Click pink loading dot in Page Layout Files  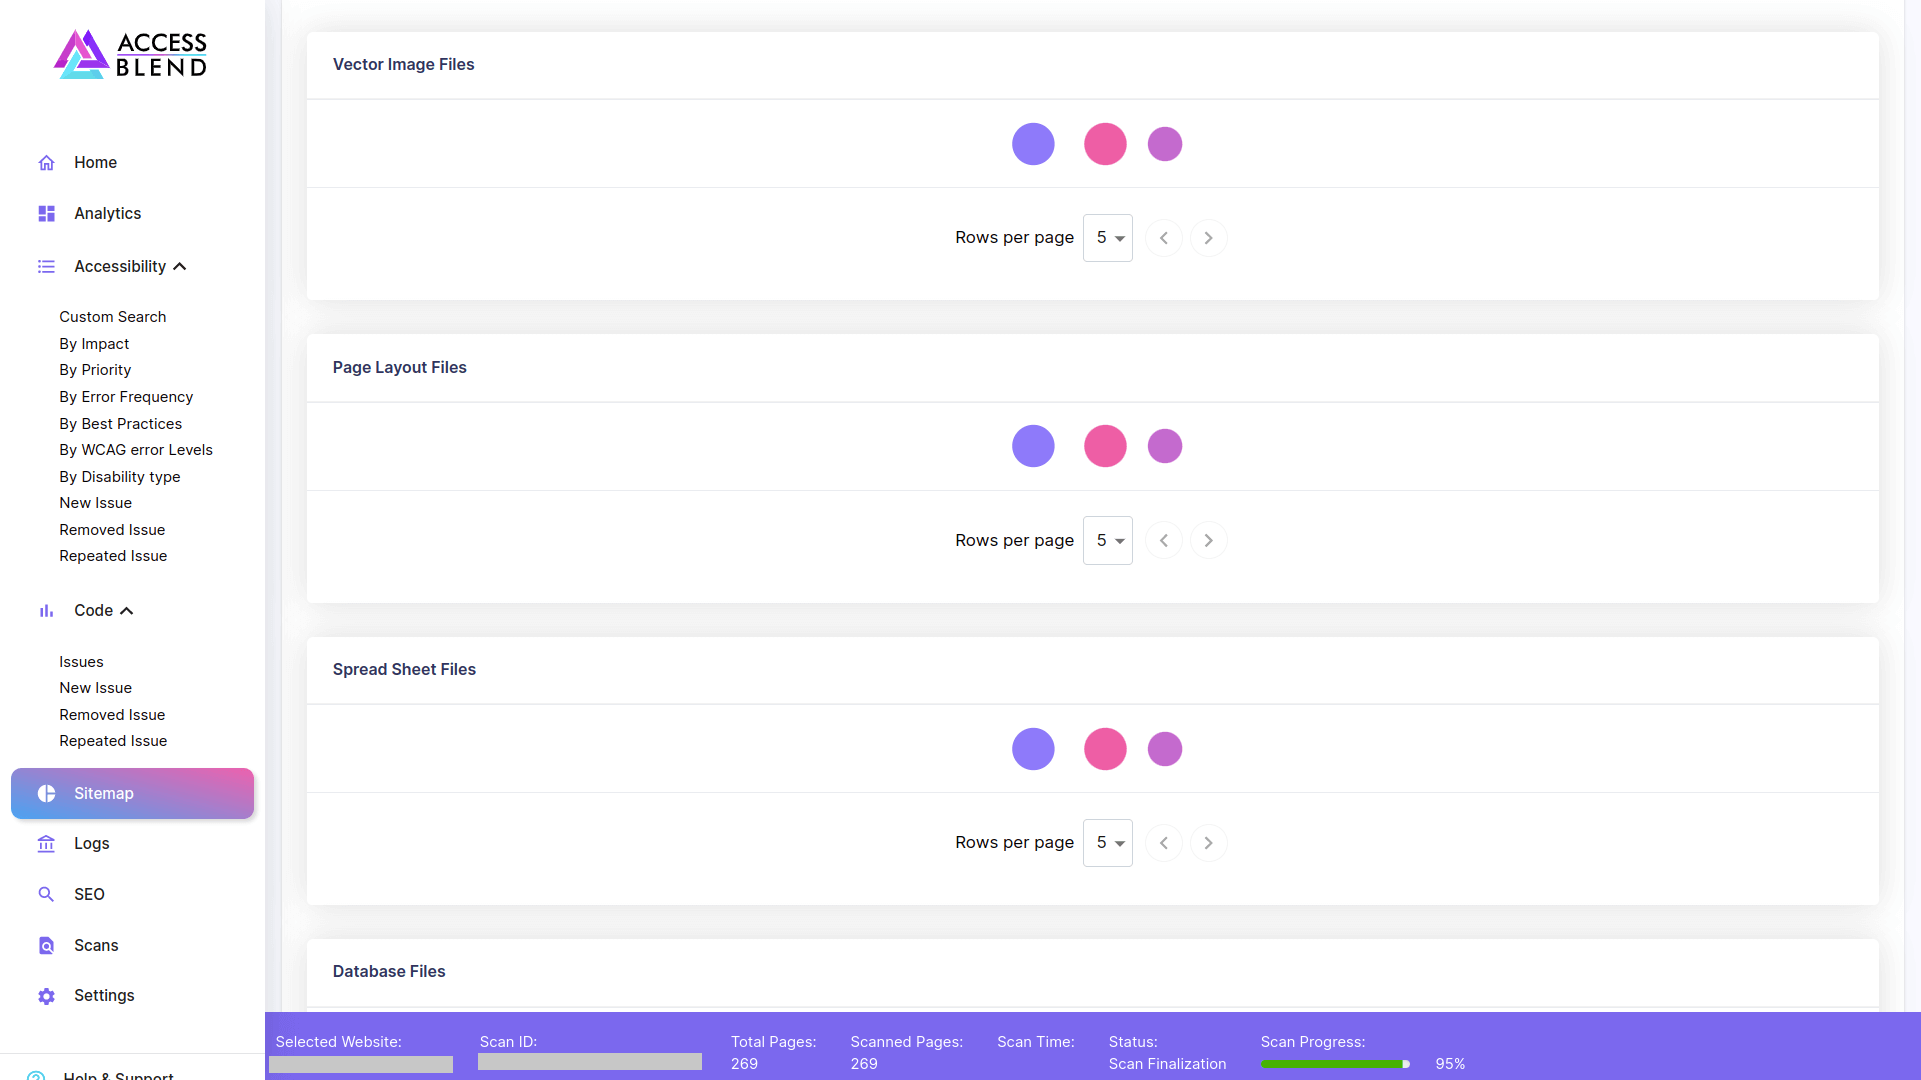[1105, 446]
